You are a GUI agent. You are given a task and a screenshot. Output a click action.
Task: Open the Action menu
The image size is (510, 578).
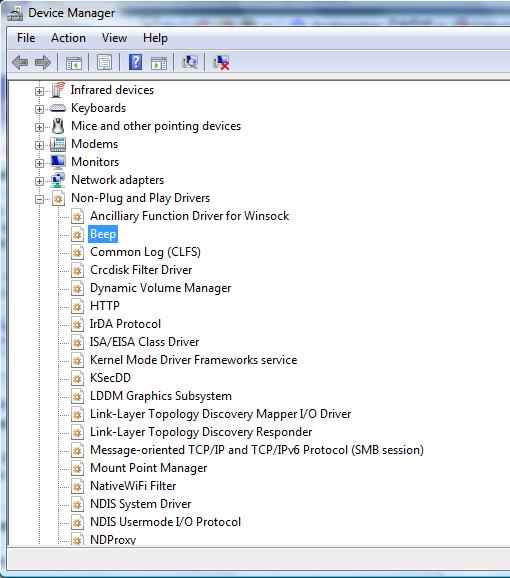point(68,38)
